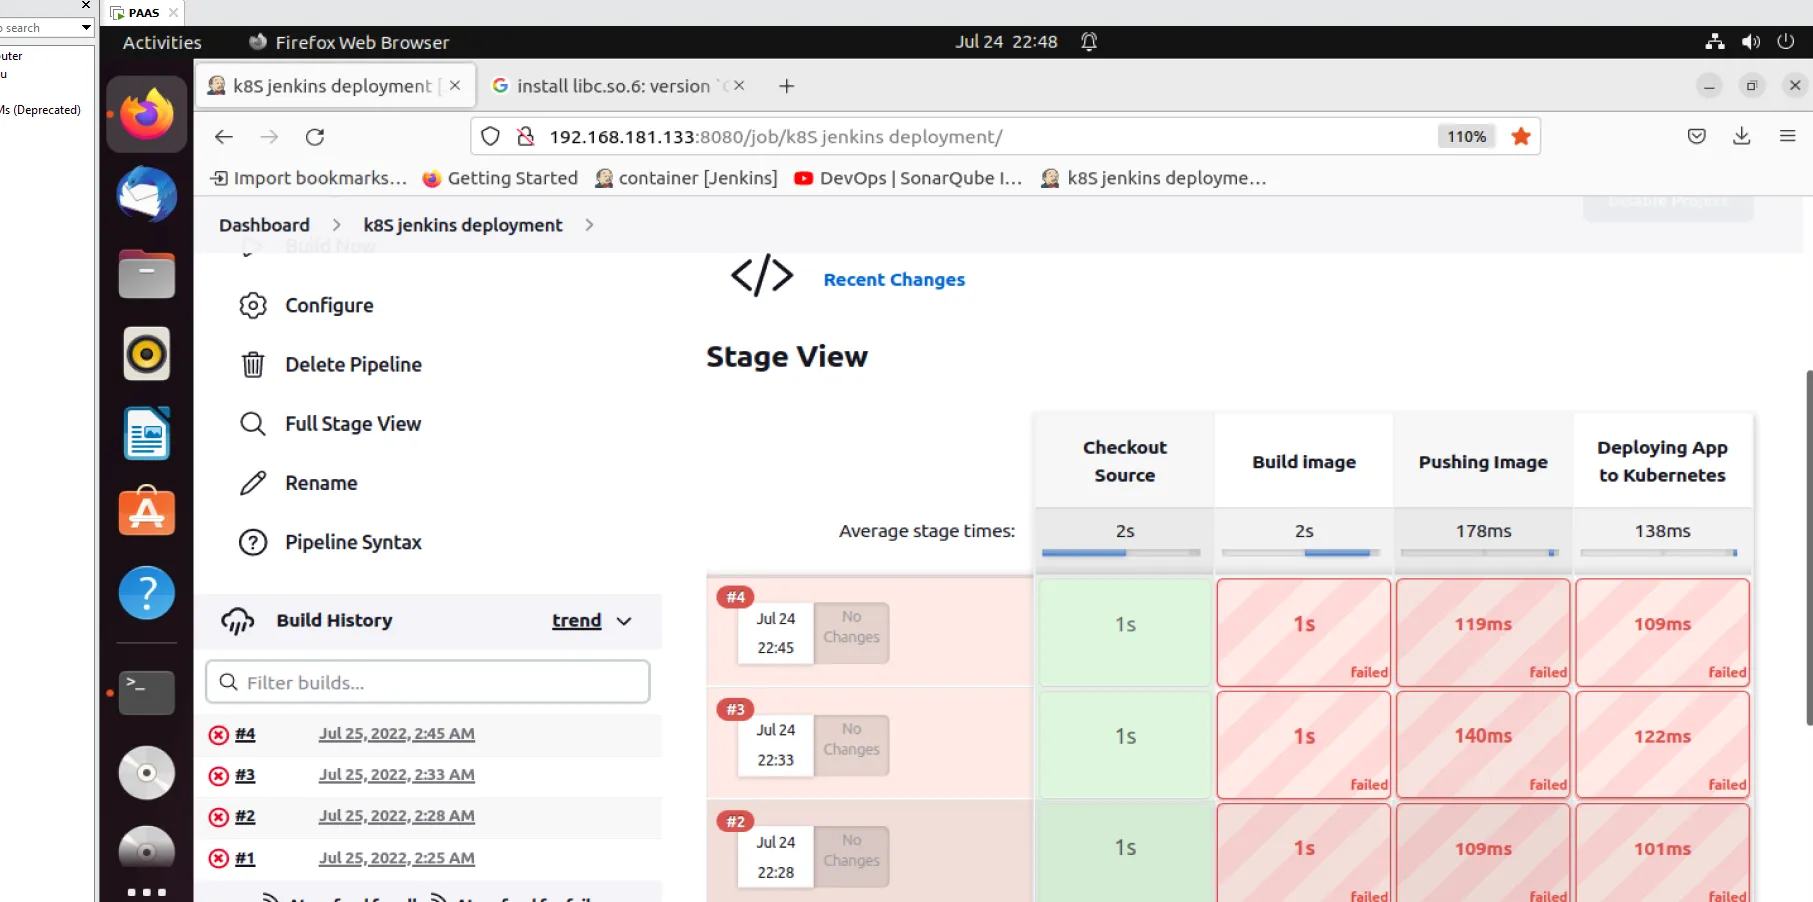Click the failed status icon for build #4

click(x=218, y=735)
